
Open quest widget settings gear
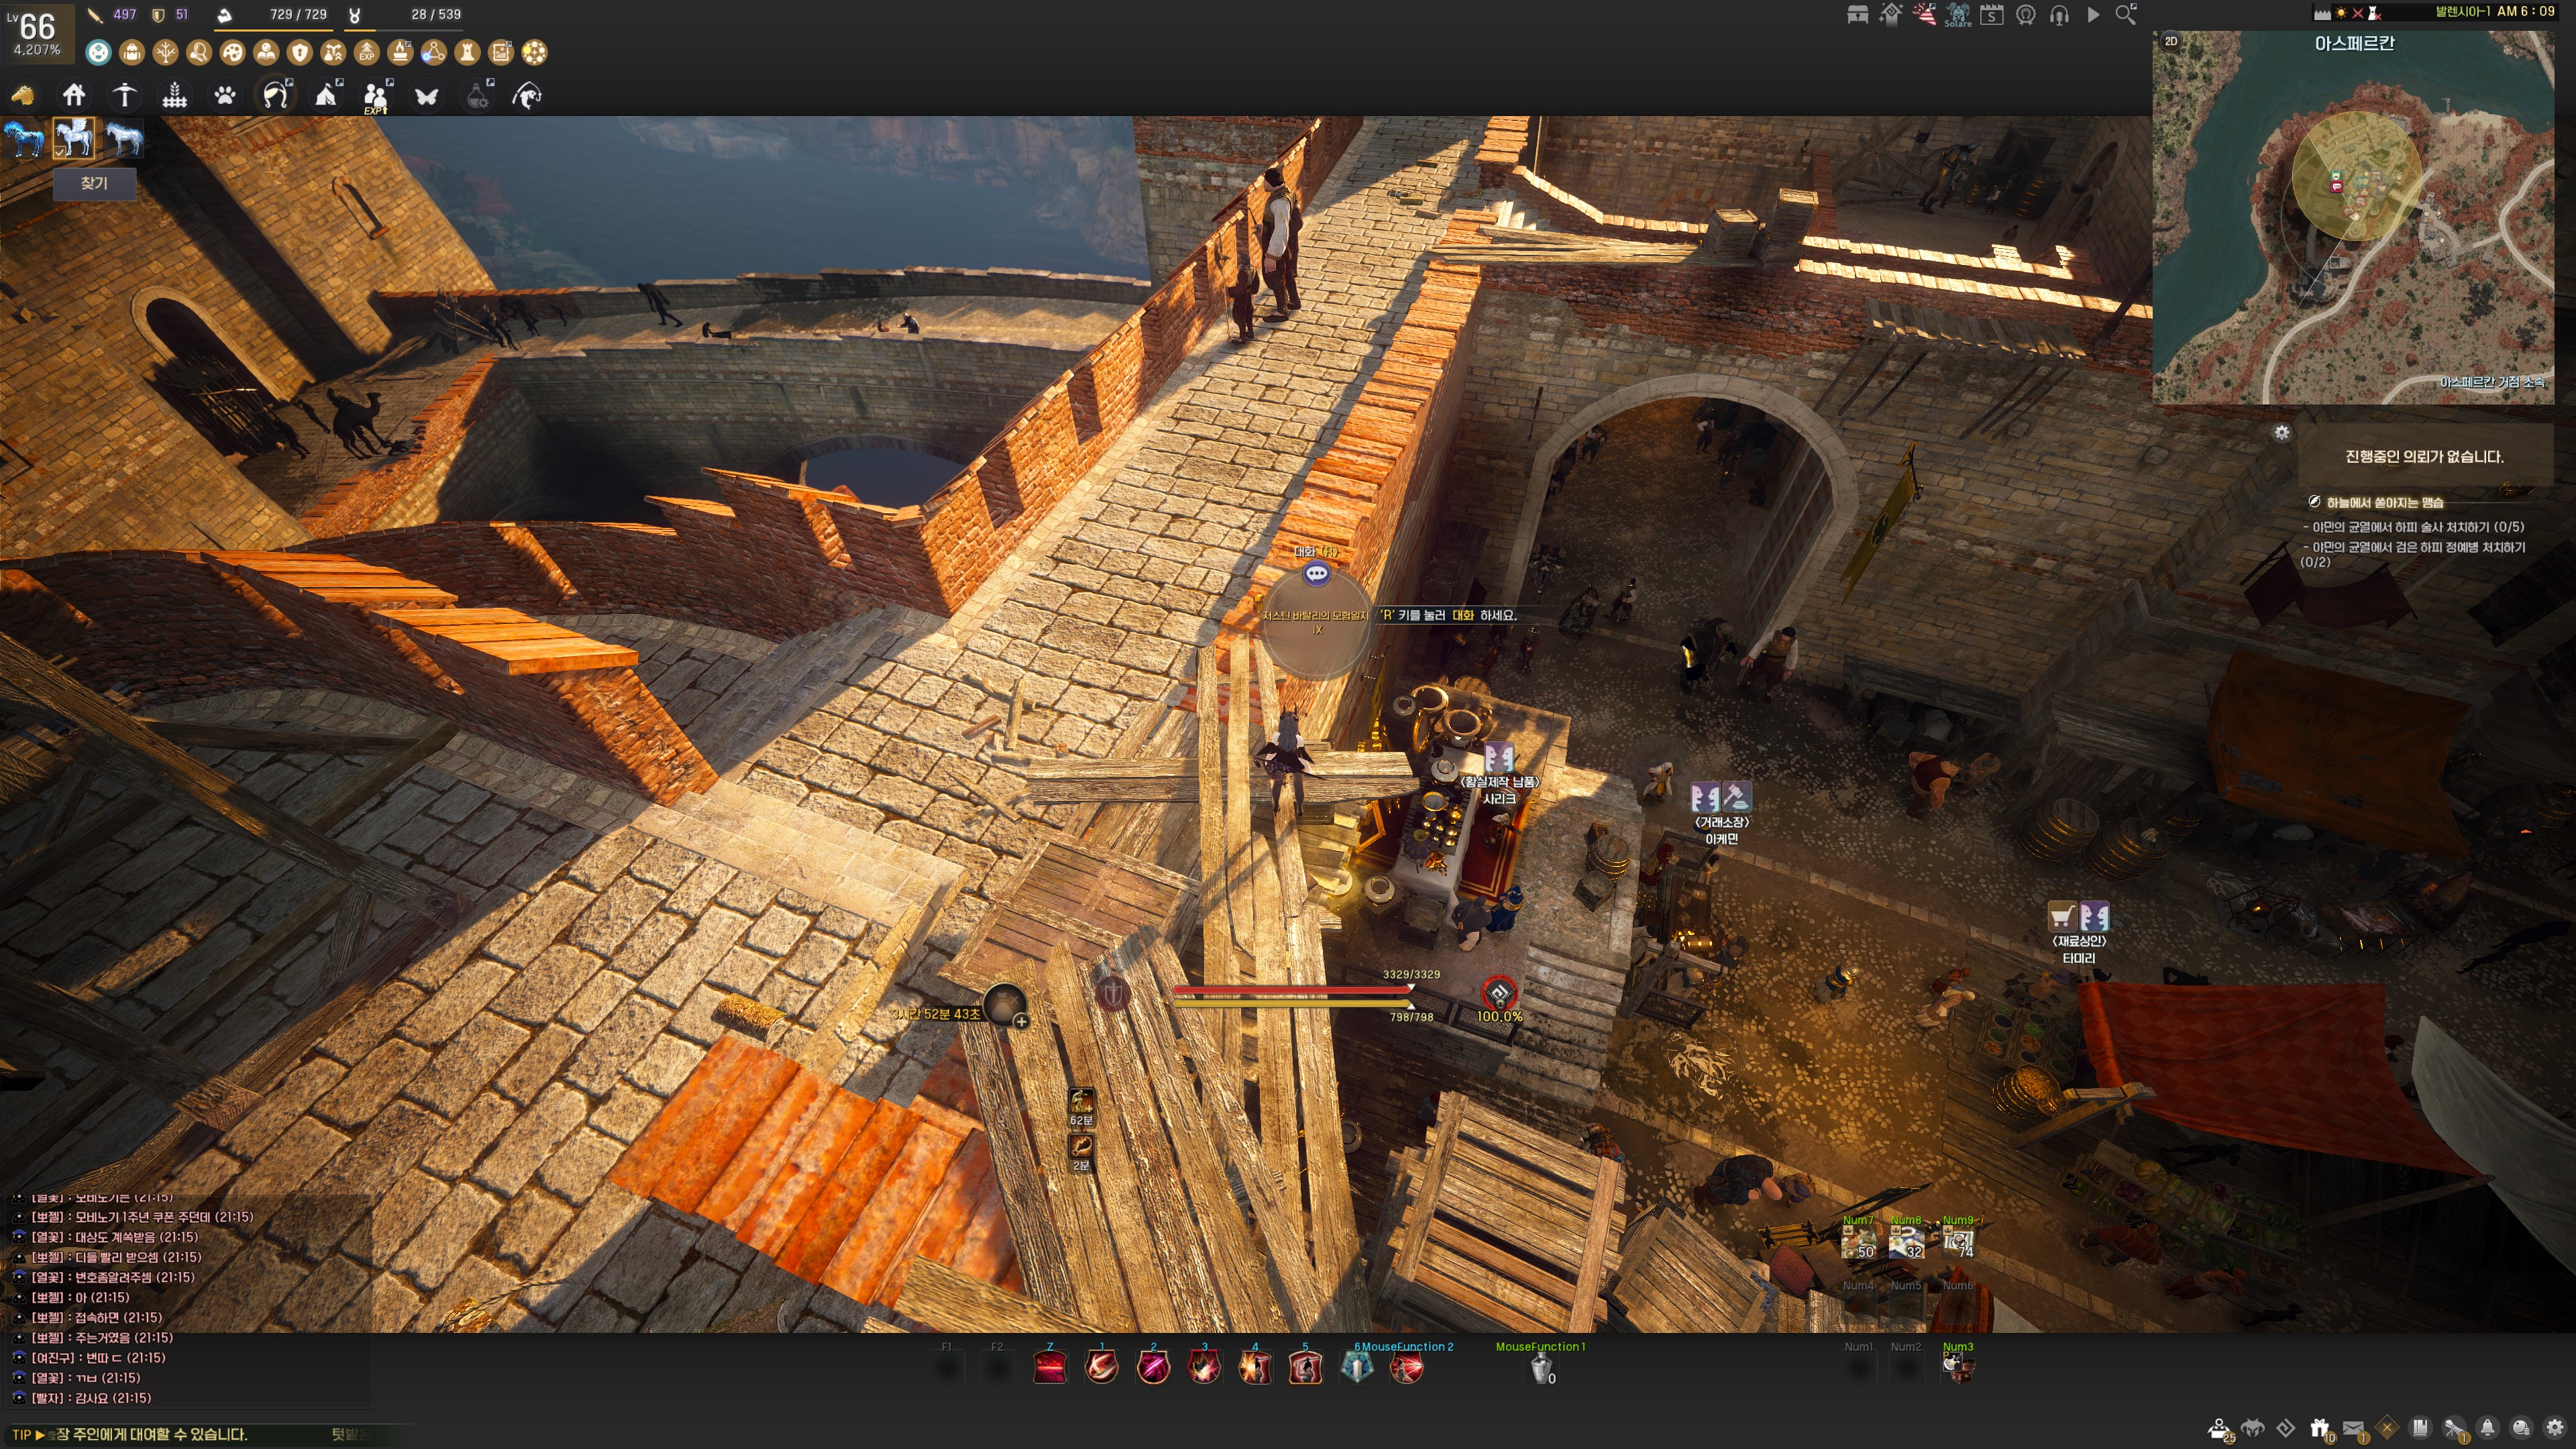(2281, 433)
